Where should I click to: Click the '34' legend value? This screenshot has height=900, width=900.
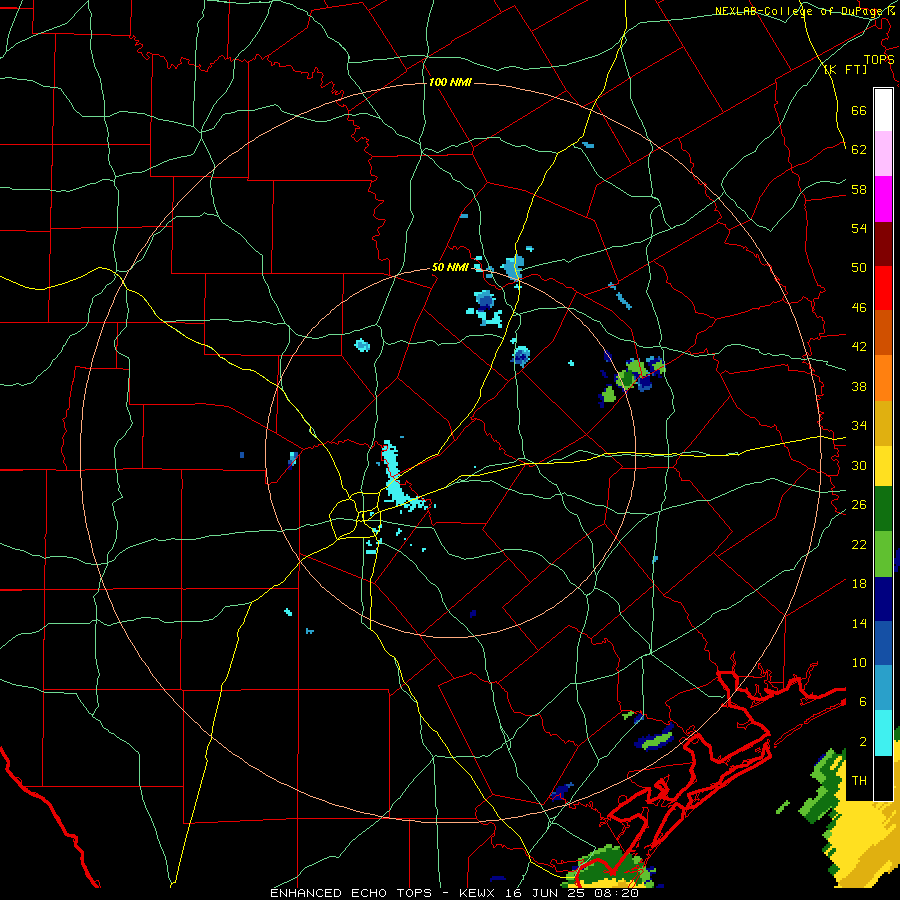click(x=859, y=425)
